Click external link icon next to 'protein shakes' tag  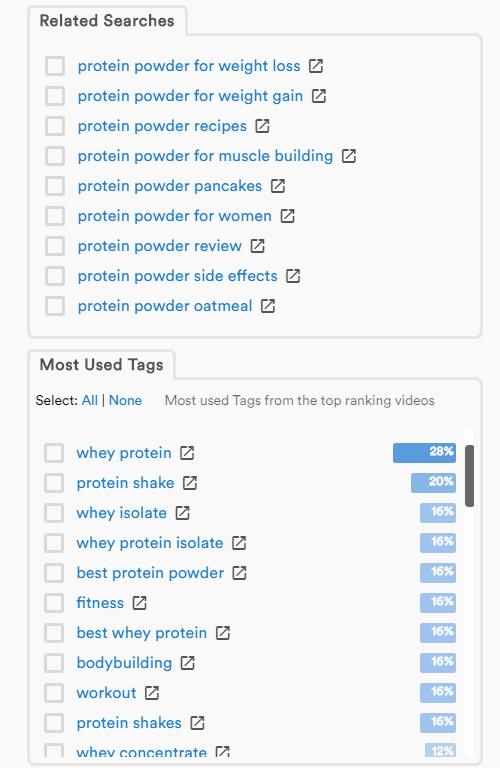click(197, 723)
